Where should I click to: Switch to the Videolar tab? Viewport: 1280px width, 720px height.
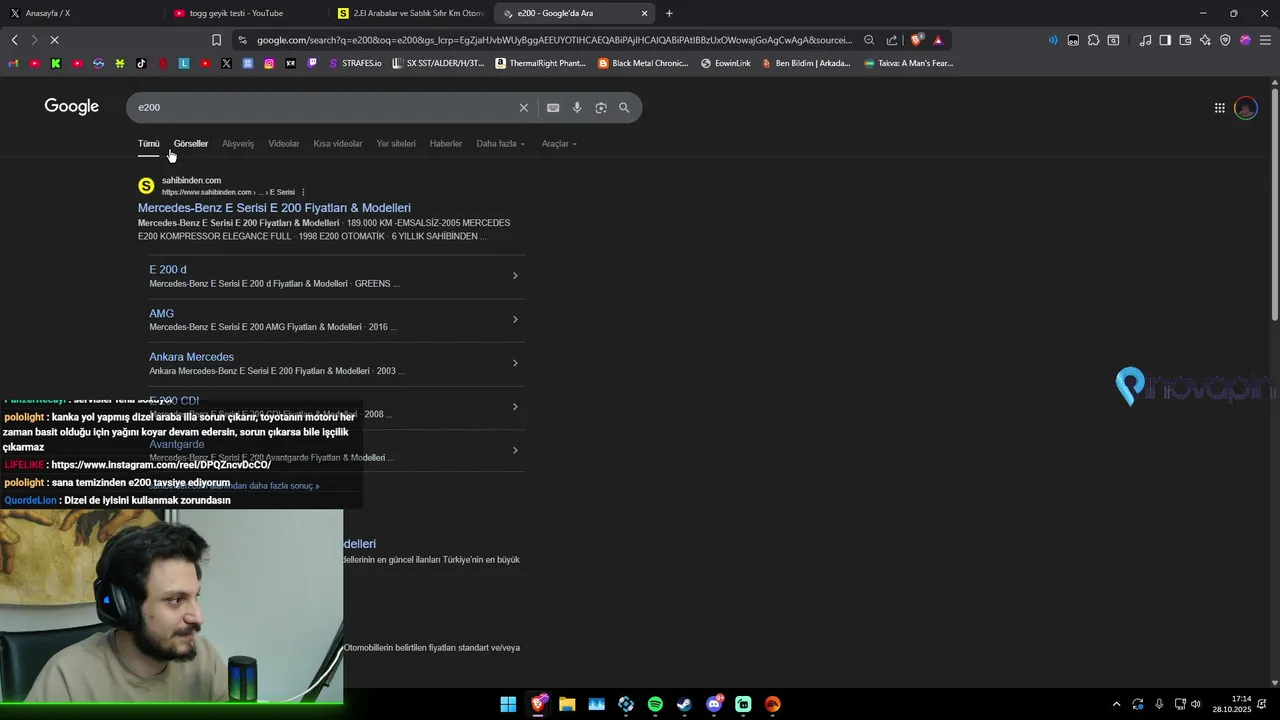tap(284, 144)
